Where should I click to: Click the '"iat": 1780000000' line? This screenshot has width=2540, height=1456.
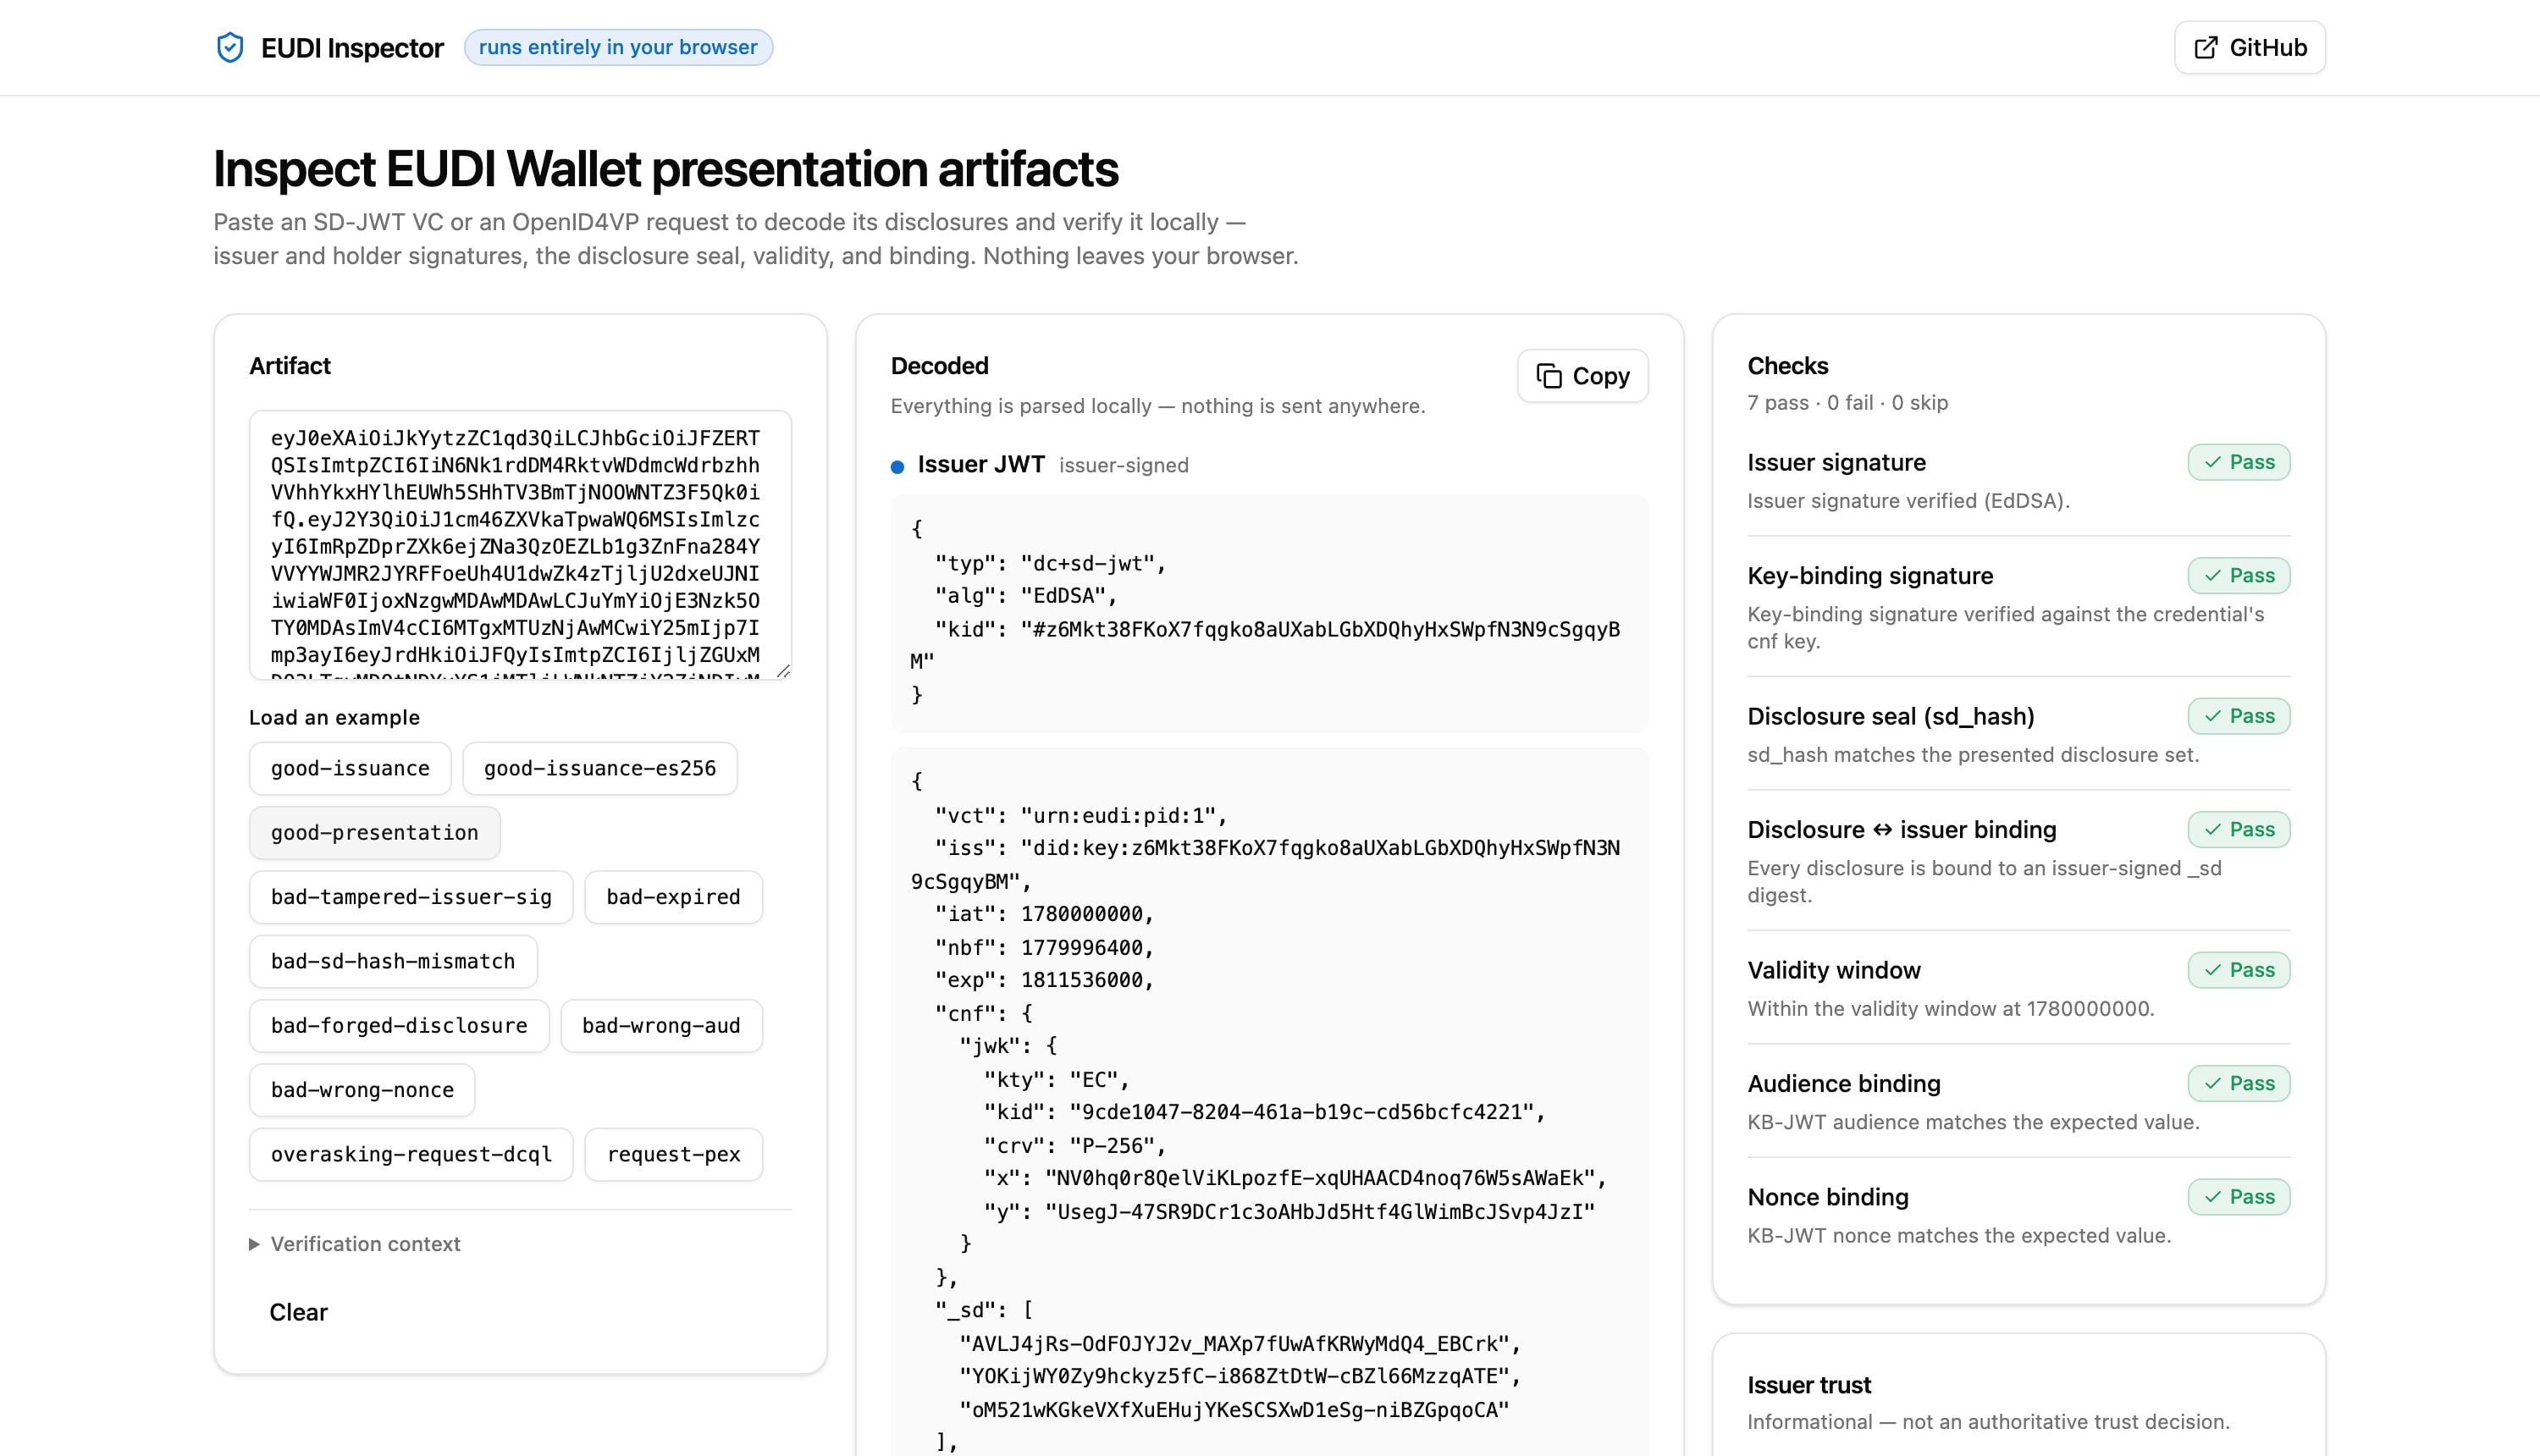[x=1044, y=914]
